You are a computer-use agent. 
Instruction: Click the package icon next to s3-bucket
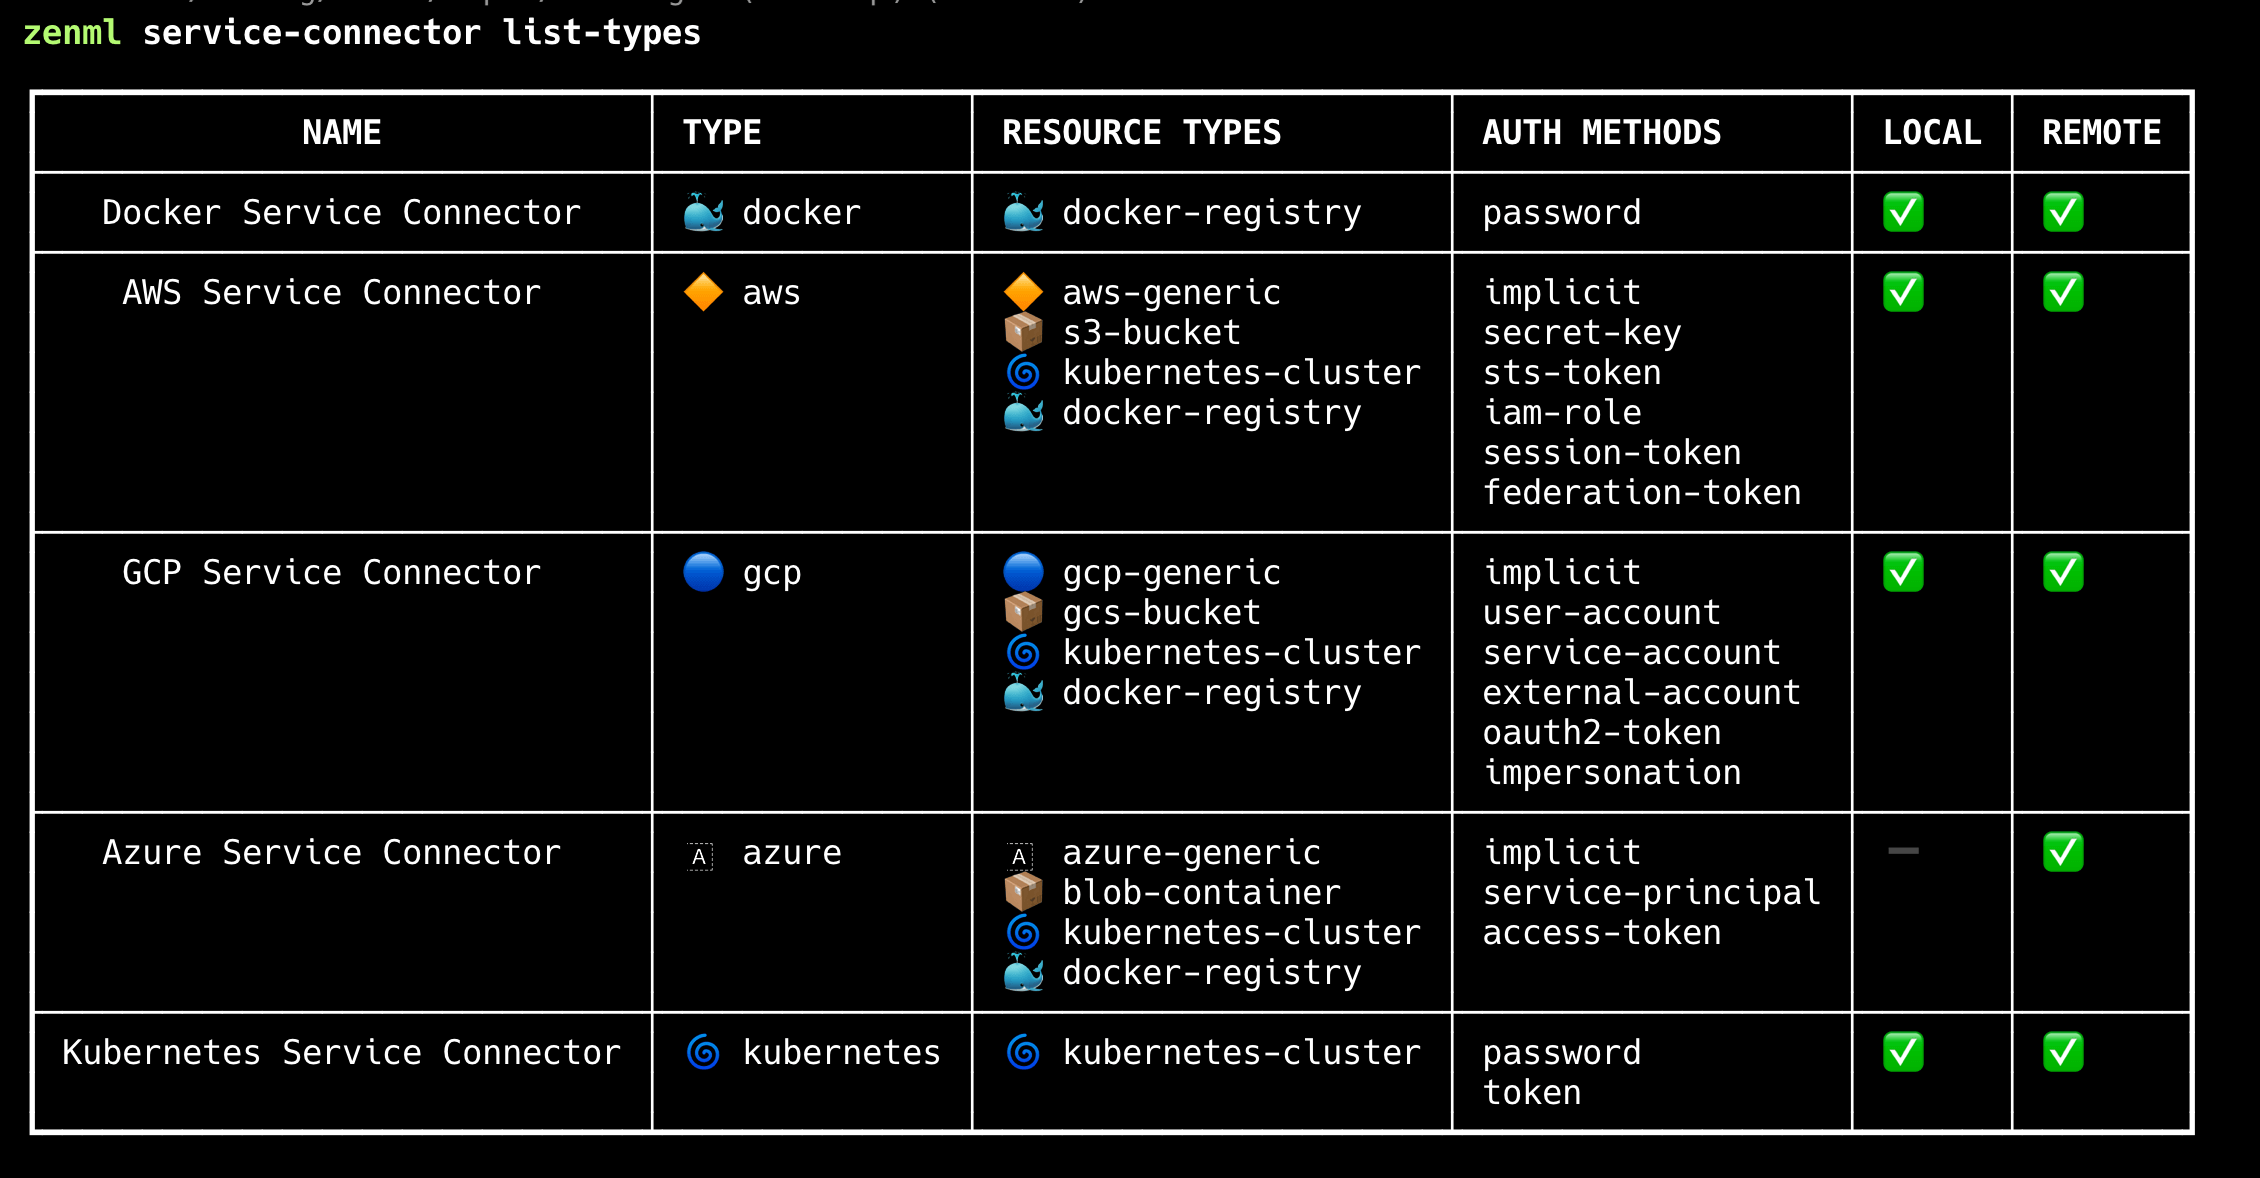pyautogui.click(x=1023, y=332)
